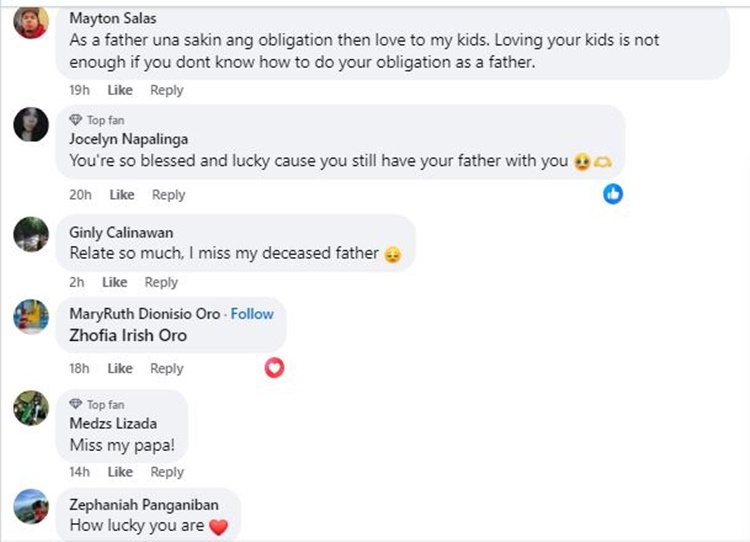Open Medzs Lizada's profile name link
750x542 pixels.
tap(112, 424)
